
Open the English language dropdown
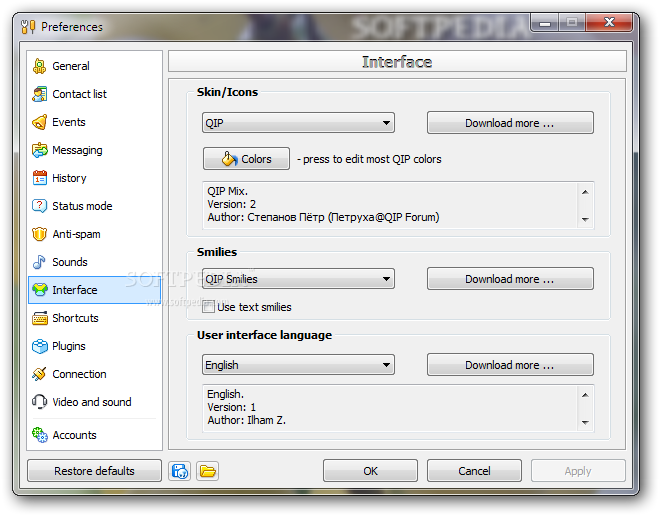(x=298, y=365)
